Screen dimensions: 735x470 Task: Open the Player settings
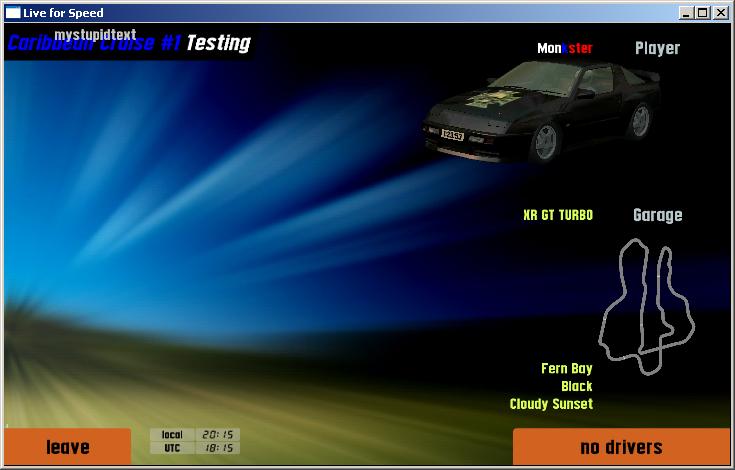pyautogui.click(x=657, y=48)
